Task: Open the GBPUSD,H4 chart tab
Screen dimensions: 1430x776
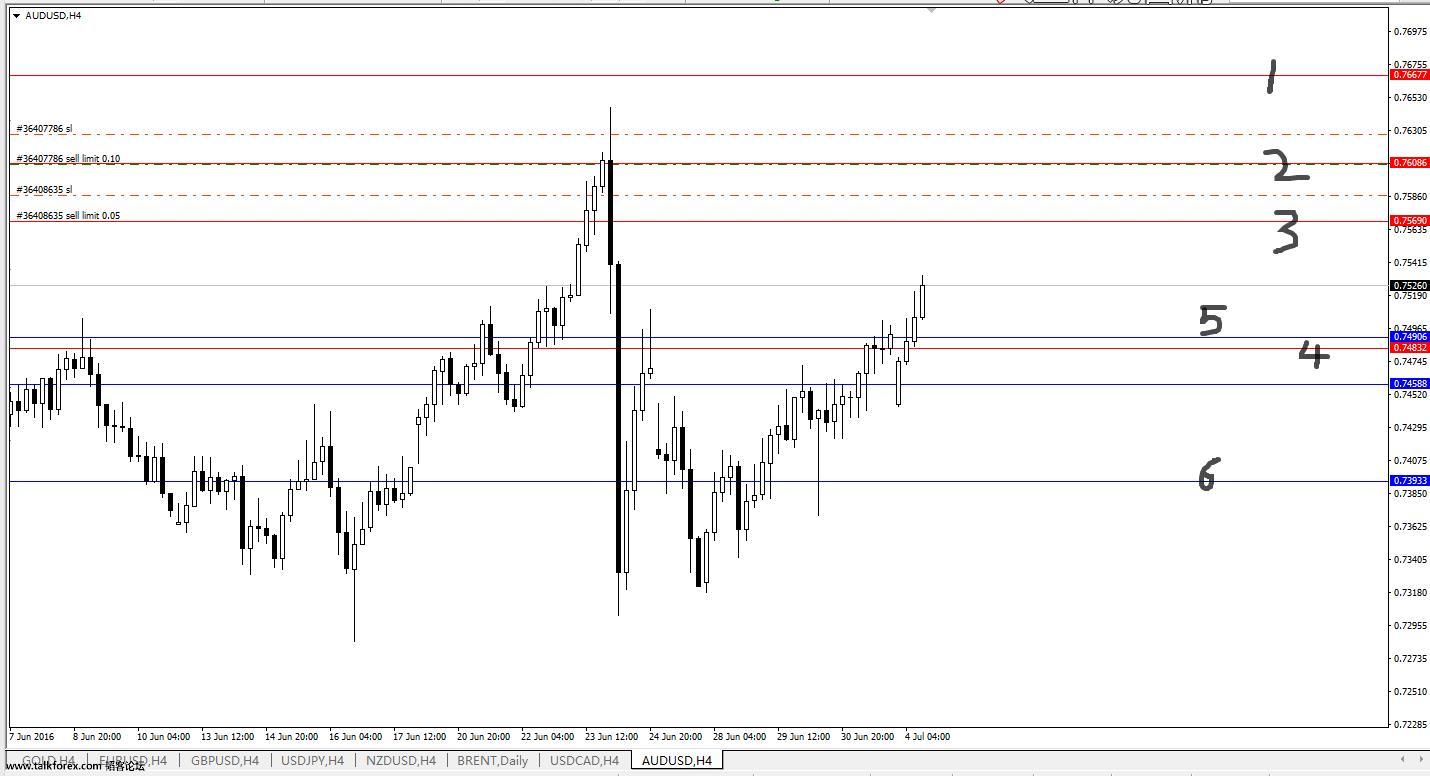Action: 225,761
